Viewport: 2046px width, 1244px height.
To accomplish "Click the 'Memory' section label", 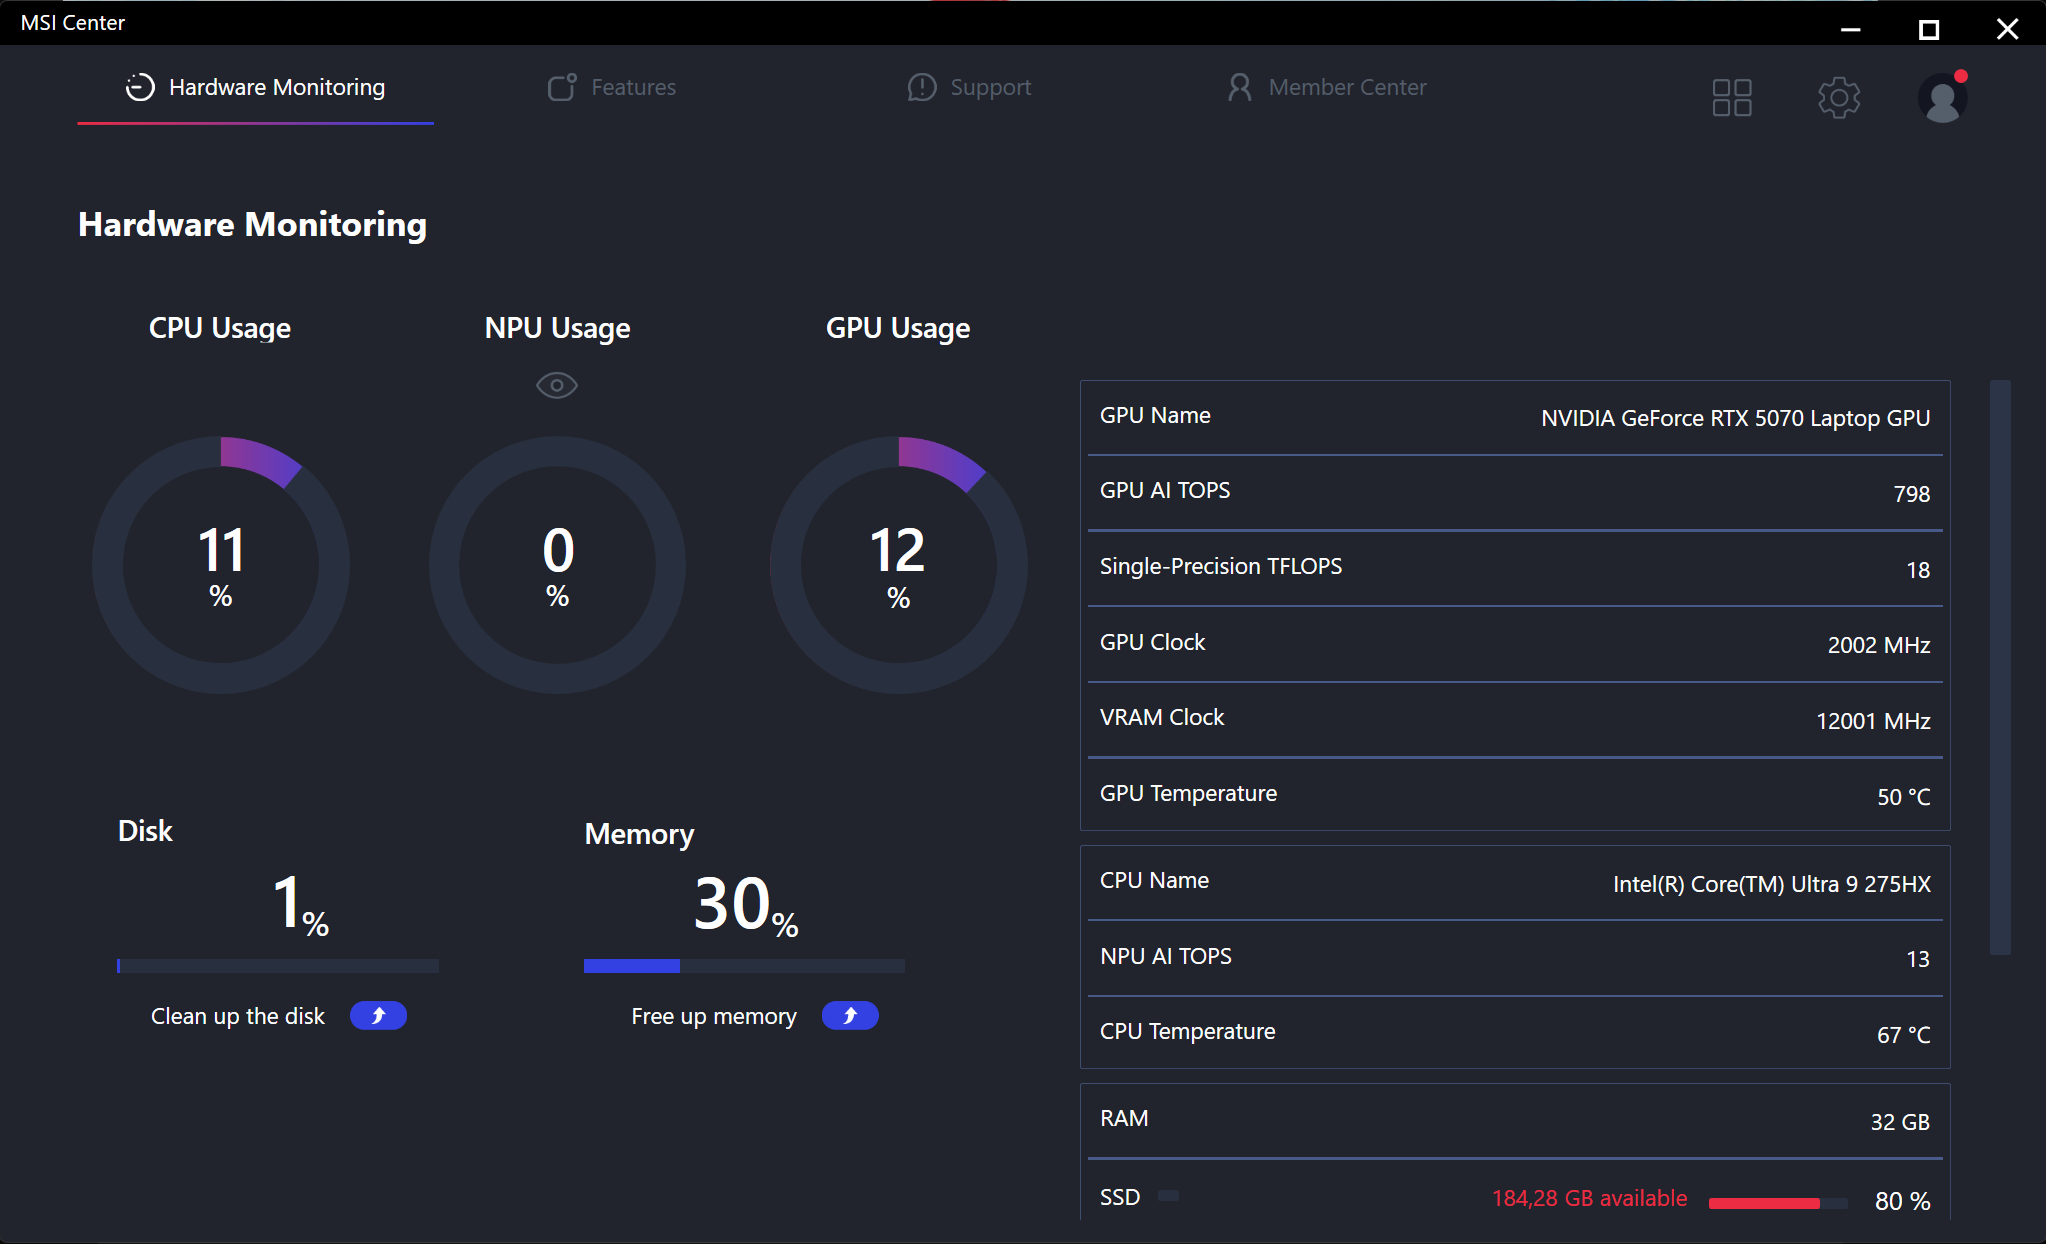I will (640, 834).
